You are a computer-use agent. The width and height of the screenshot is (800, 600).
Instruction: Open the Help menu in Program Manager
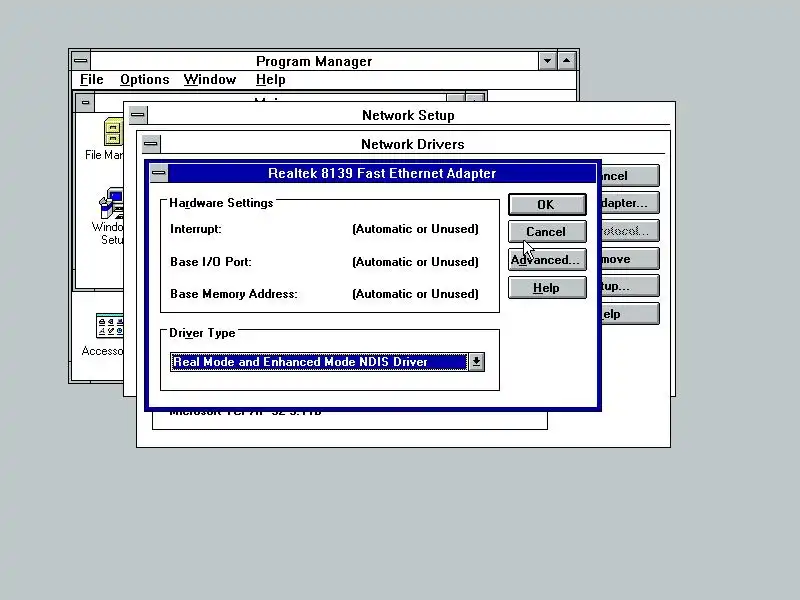coord(270,80)
